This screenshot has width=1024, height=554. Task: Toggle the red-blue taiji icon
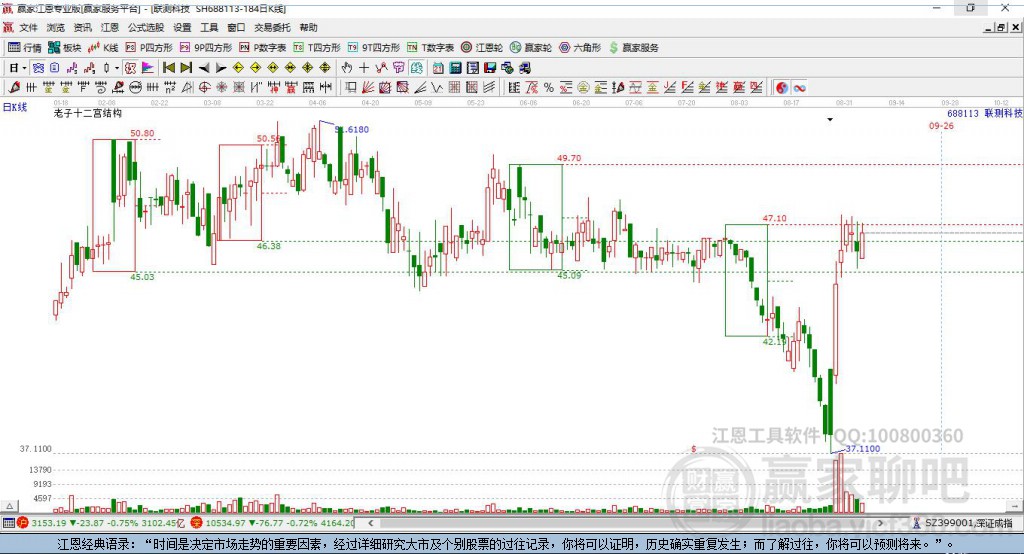(782, 88)
